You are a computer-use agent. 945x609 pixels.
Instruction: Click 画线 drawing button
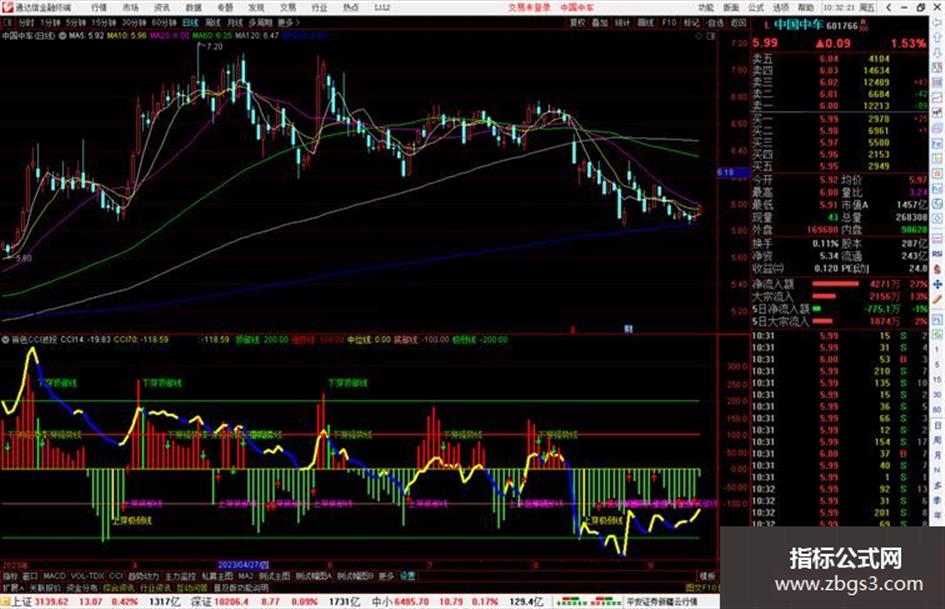tap(645, 22)
